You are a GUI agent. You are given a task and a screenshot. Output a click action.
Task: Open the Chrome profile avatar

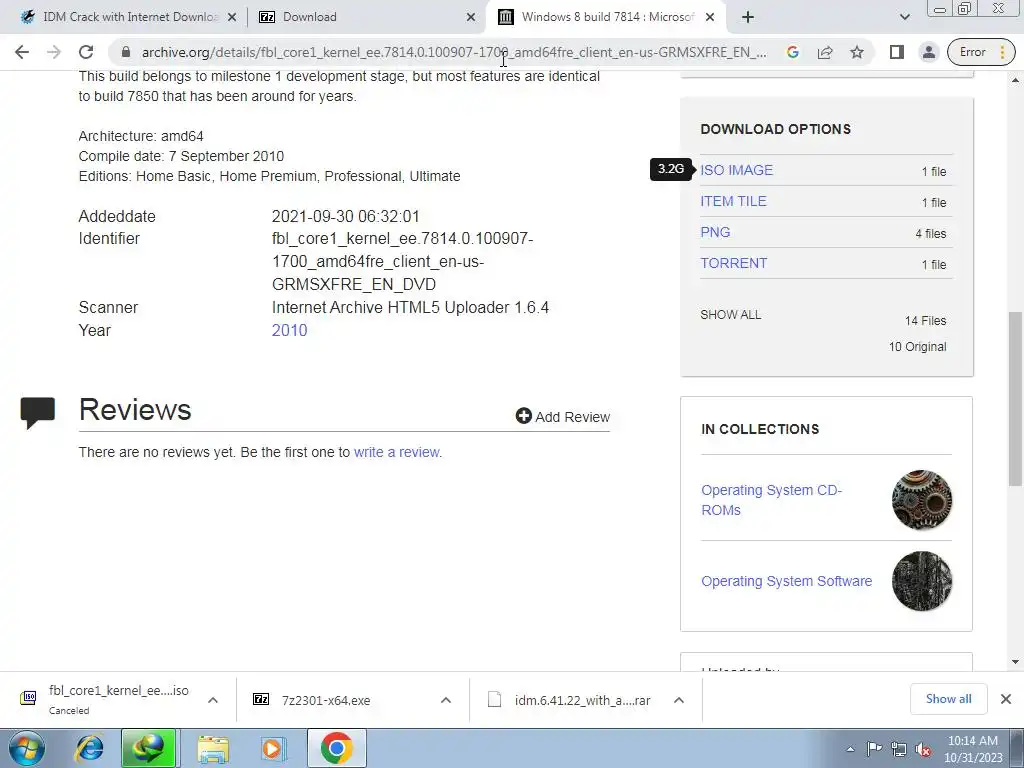point(928,52)
